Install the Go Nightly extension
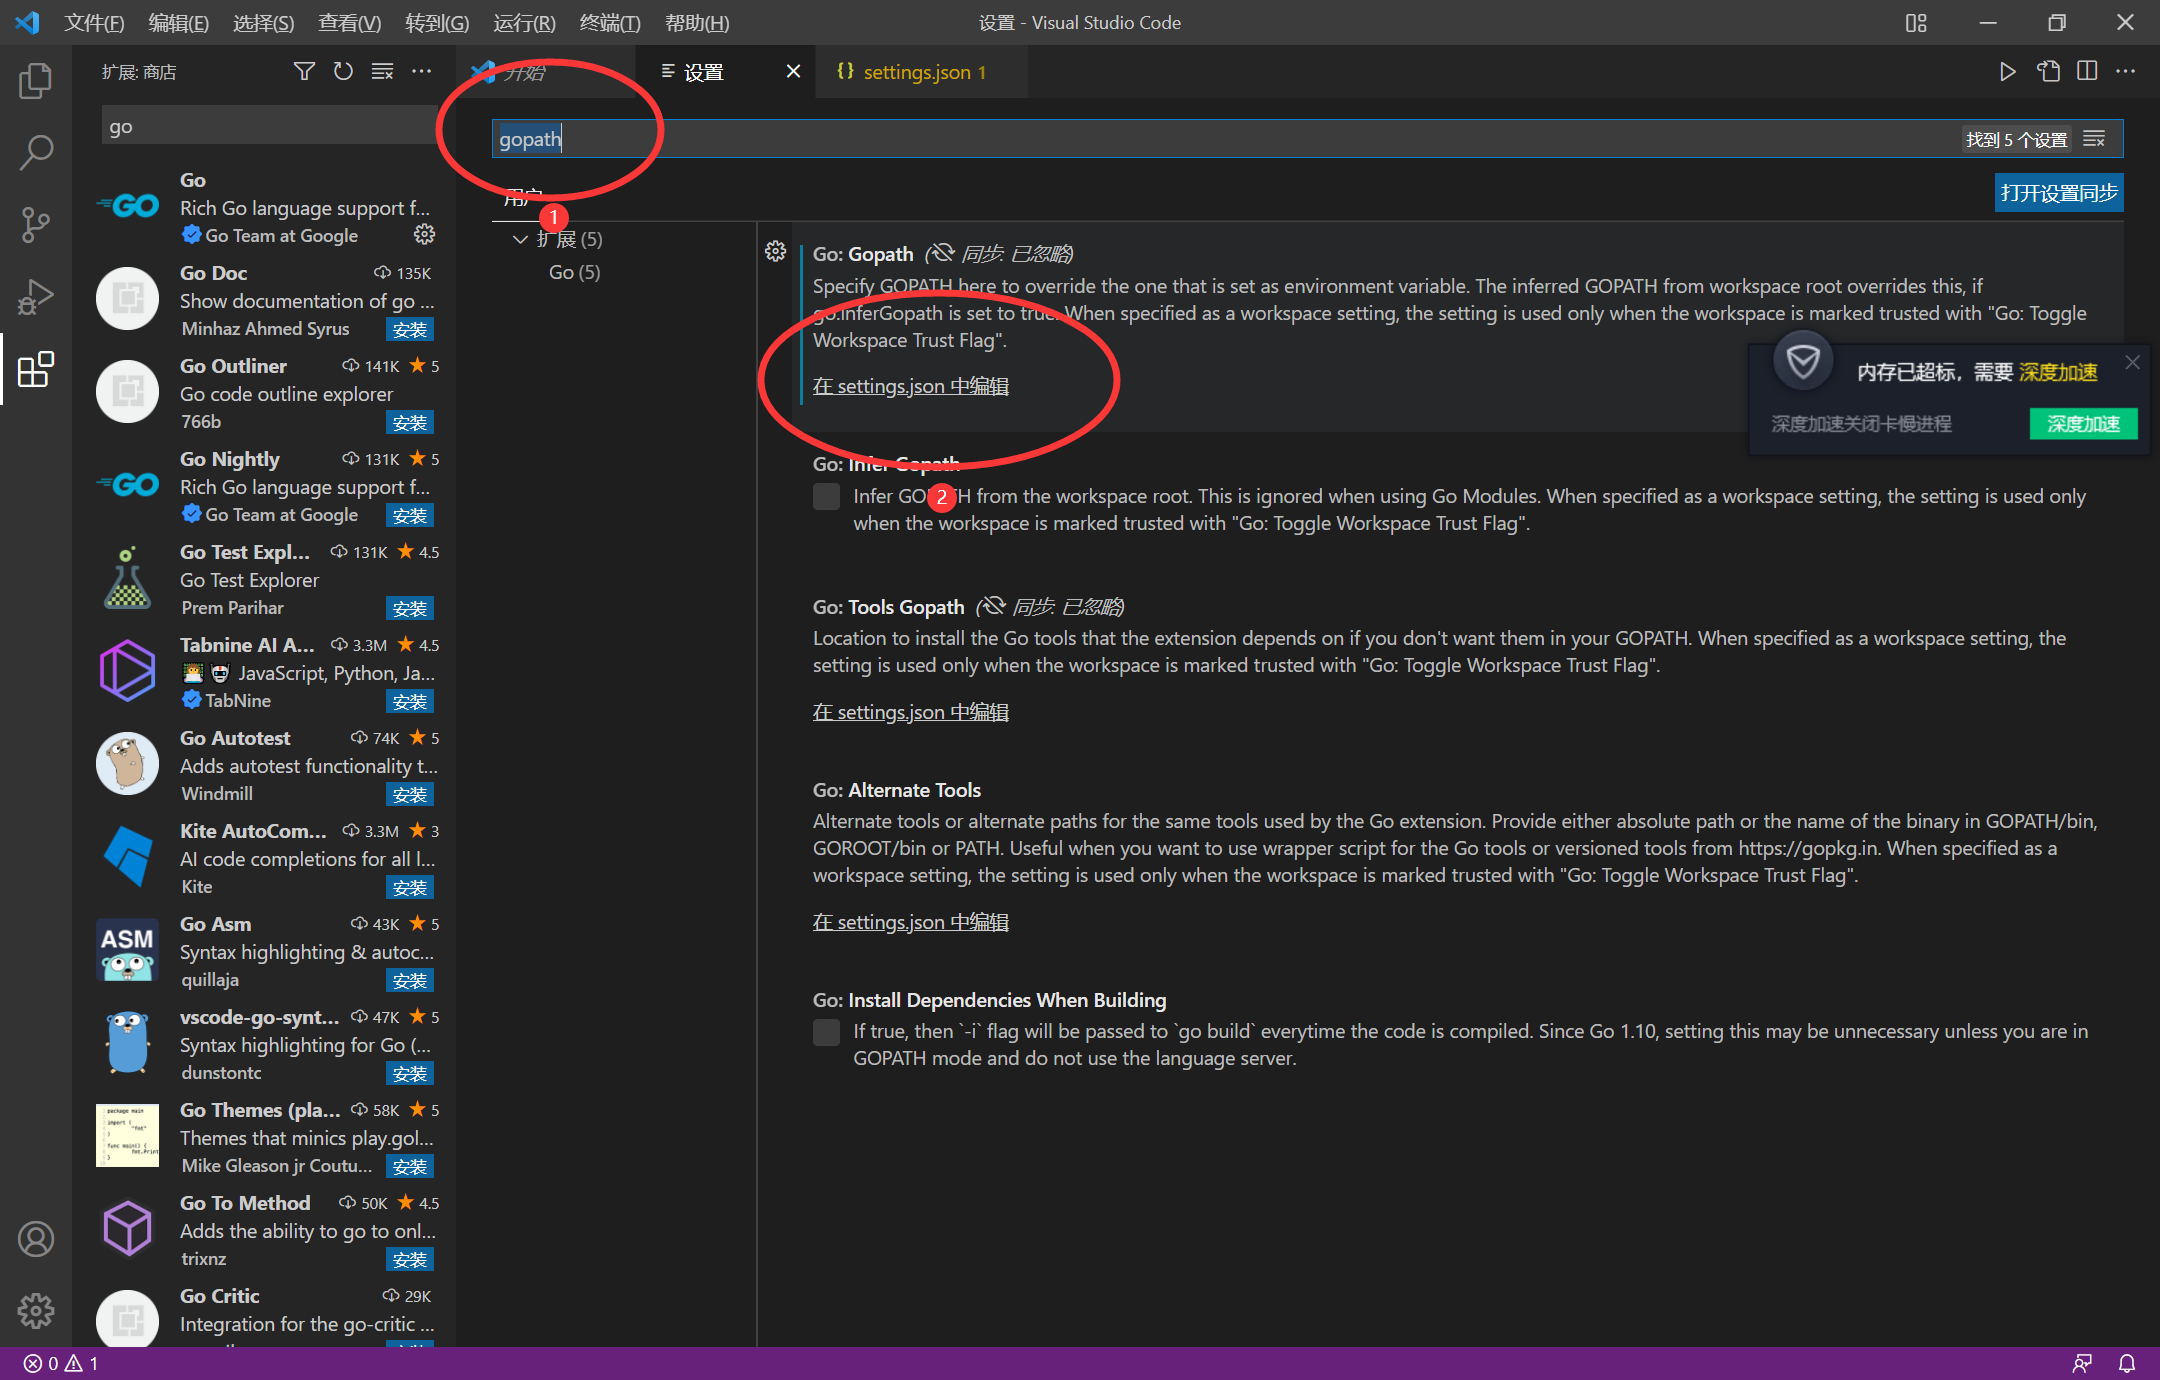This screenshot has width=2160, height=1380. (x=410, y=516)
